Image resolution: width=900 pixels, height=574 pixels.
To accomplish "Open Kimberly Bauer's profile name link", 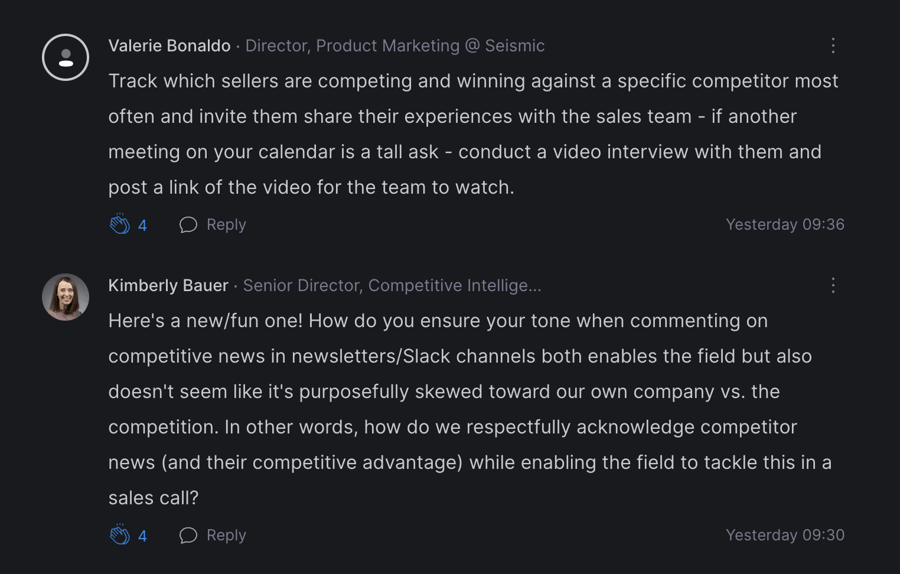I will click(x=168, y=286).
